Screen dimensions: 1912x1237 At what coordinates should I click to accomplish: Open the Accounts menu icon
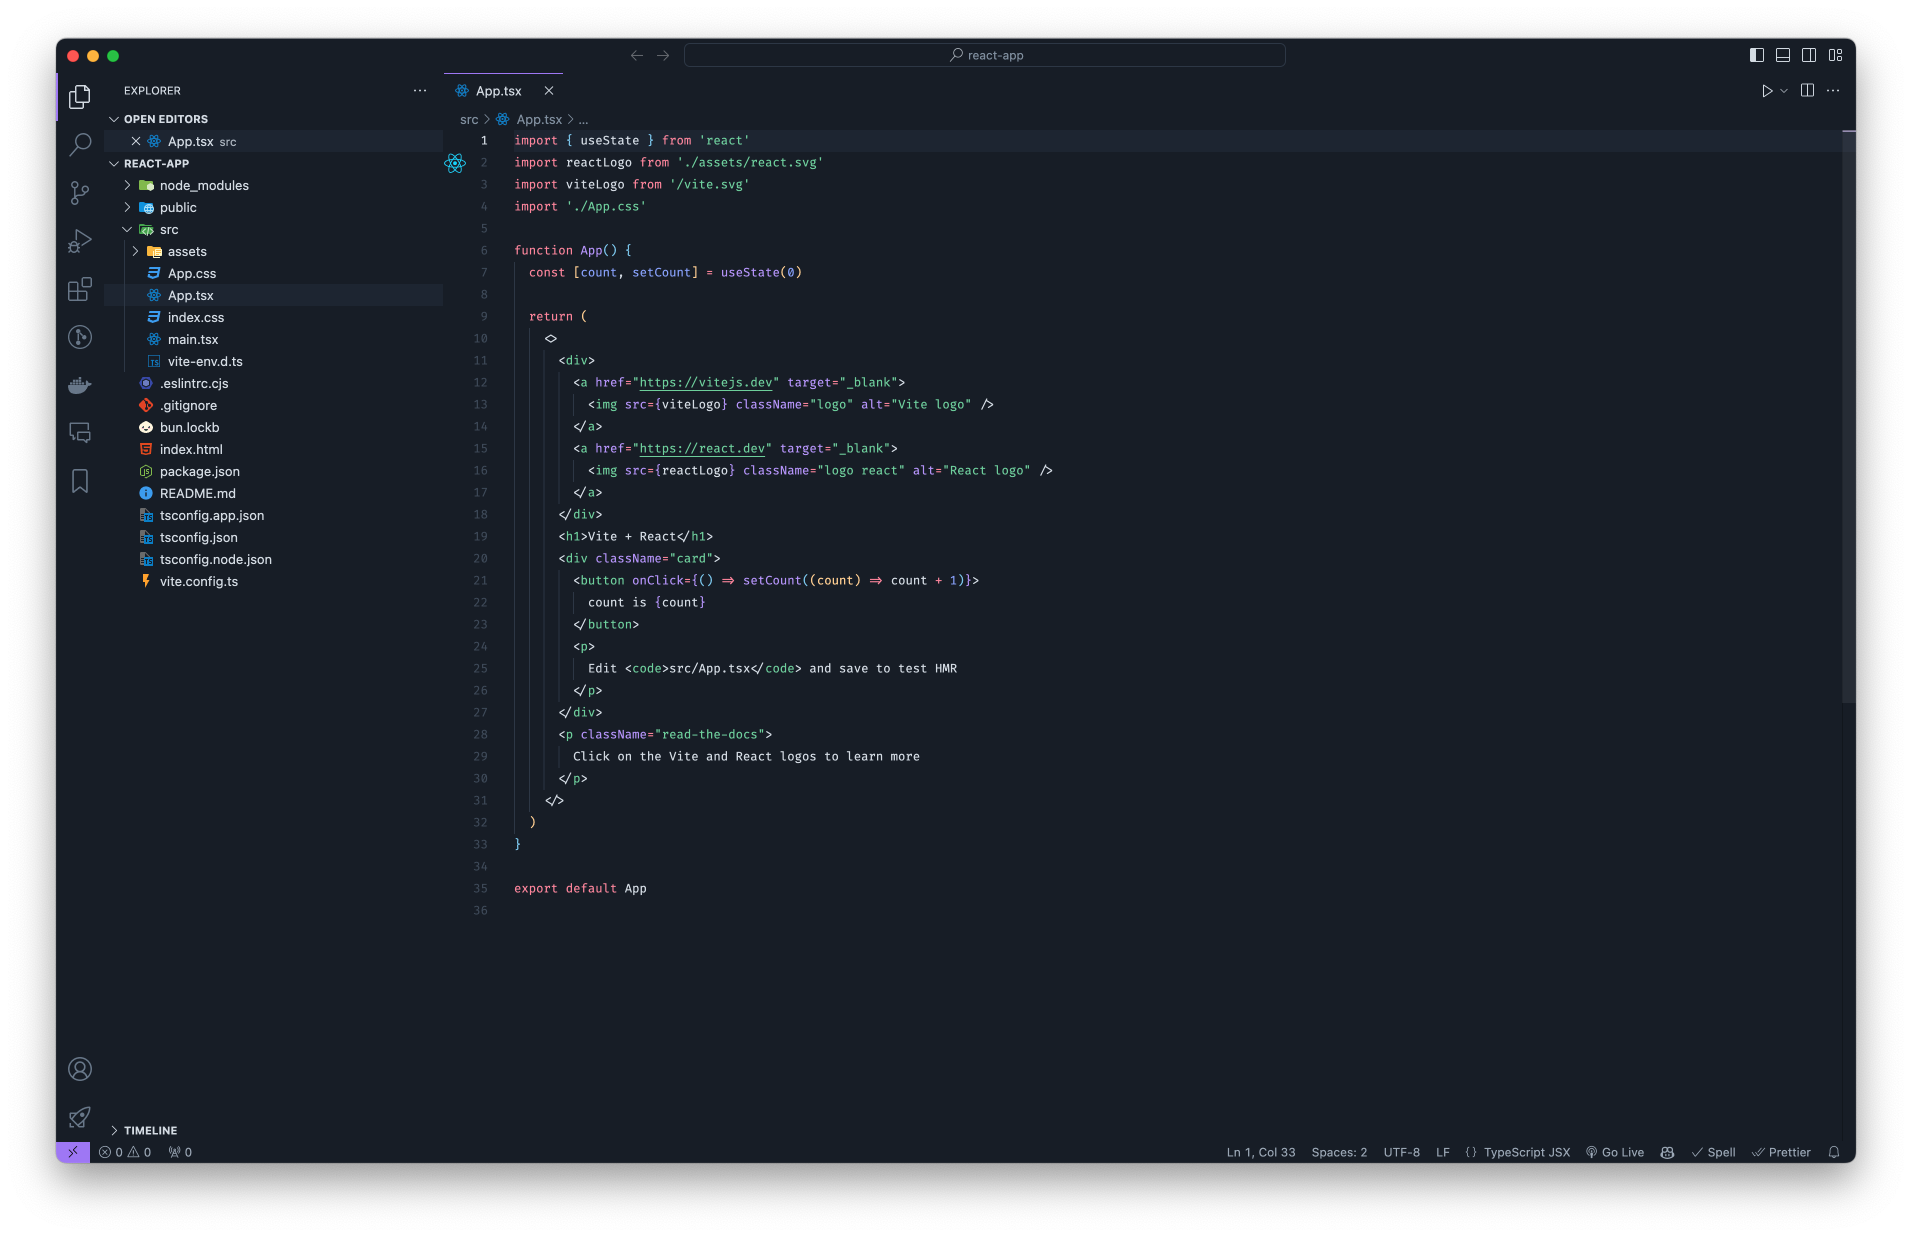80,1069
